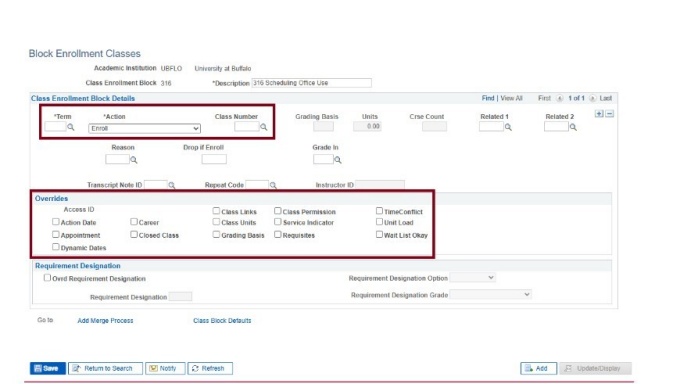Open the Action dropdown showing Enroll
The width and height of the screenshot is (680, 384).
pos(144,128)
